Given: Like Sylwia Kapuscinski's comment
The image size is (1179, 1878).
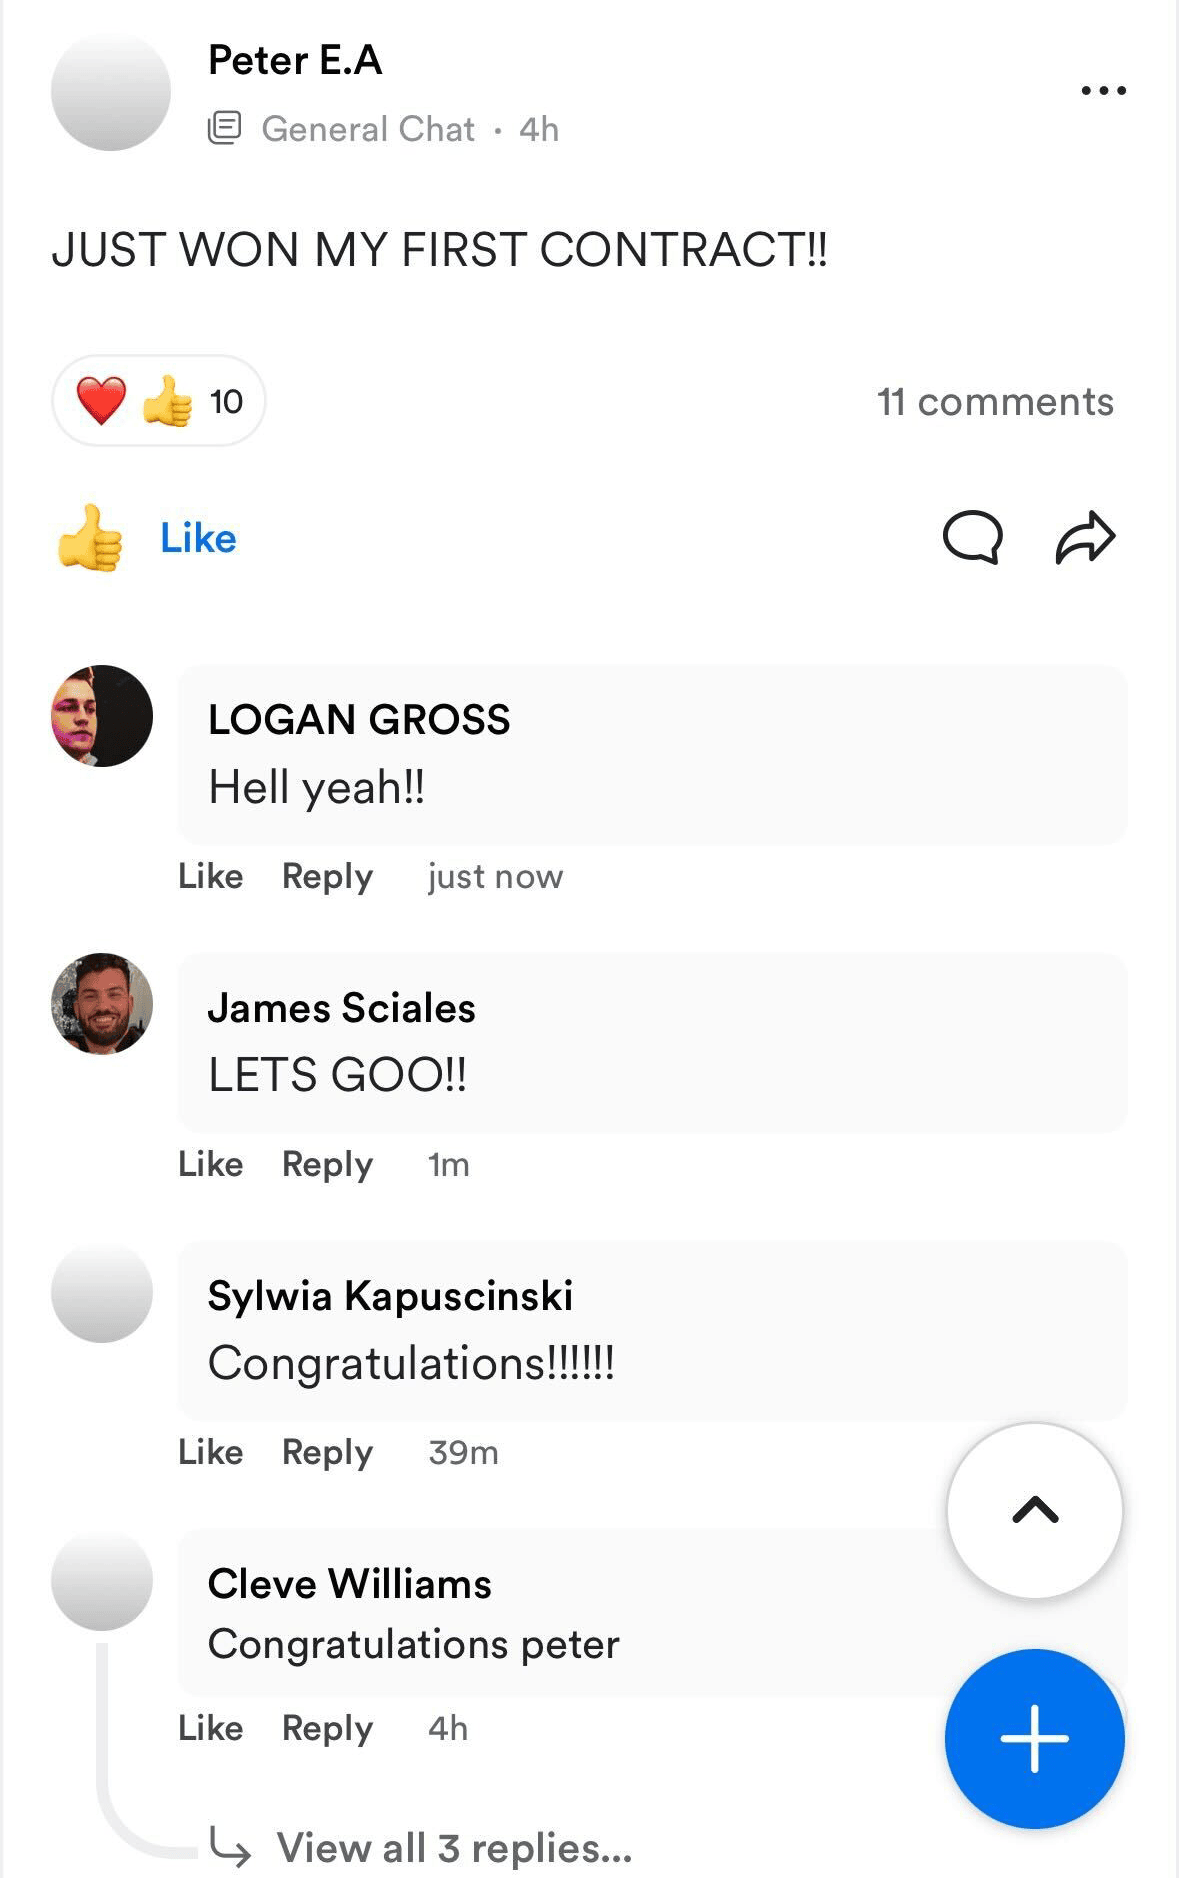Looking at the screenshot, I should (210, 1452).
